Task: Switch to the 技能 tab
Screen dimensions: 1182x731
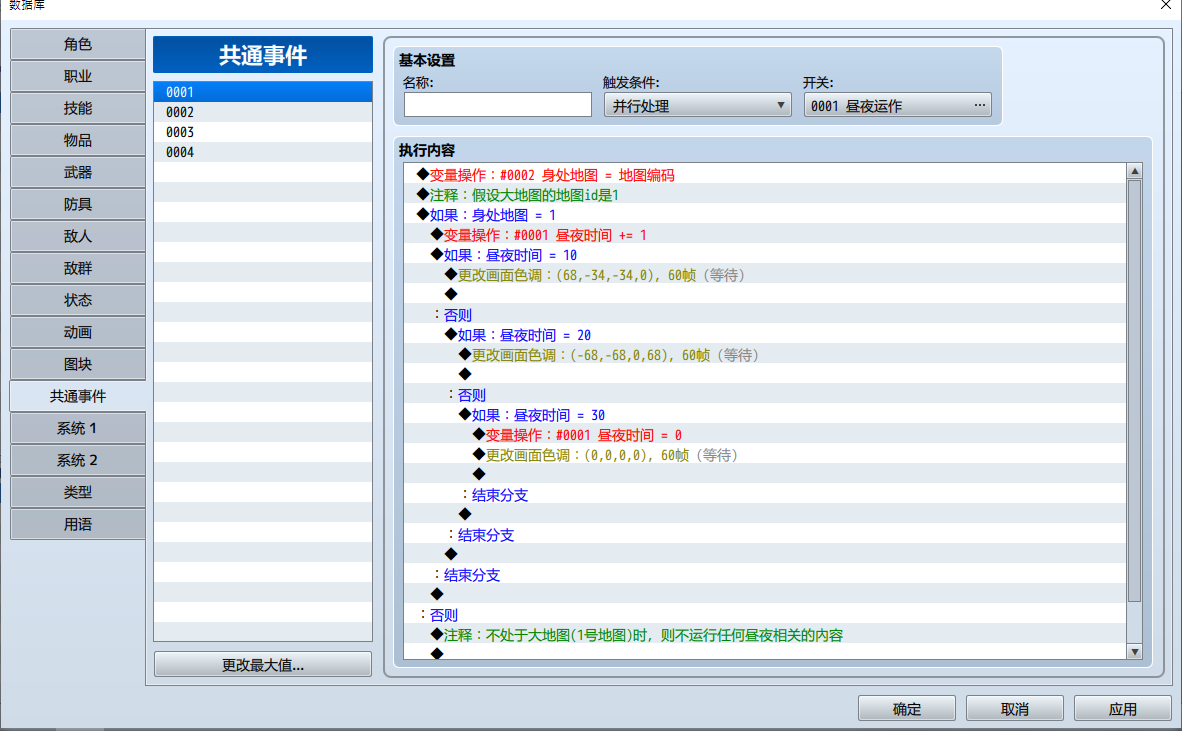Action: [78, 109]
